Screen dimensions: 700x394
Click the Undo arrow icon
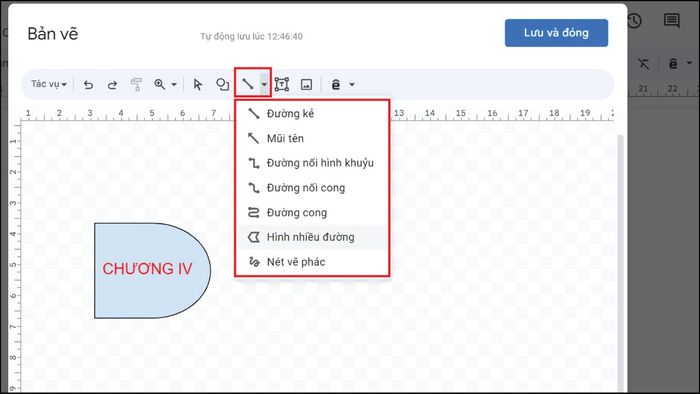pos(88,84)
